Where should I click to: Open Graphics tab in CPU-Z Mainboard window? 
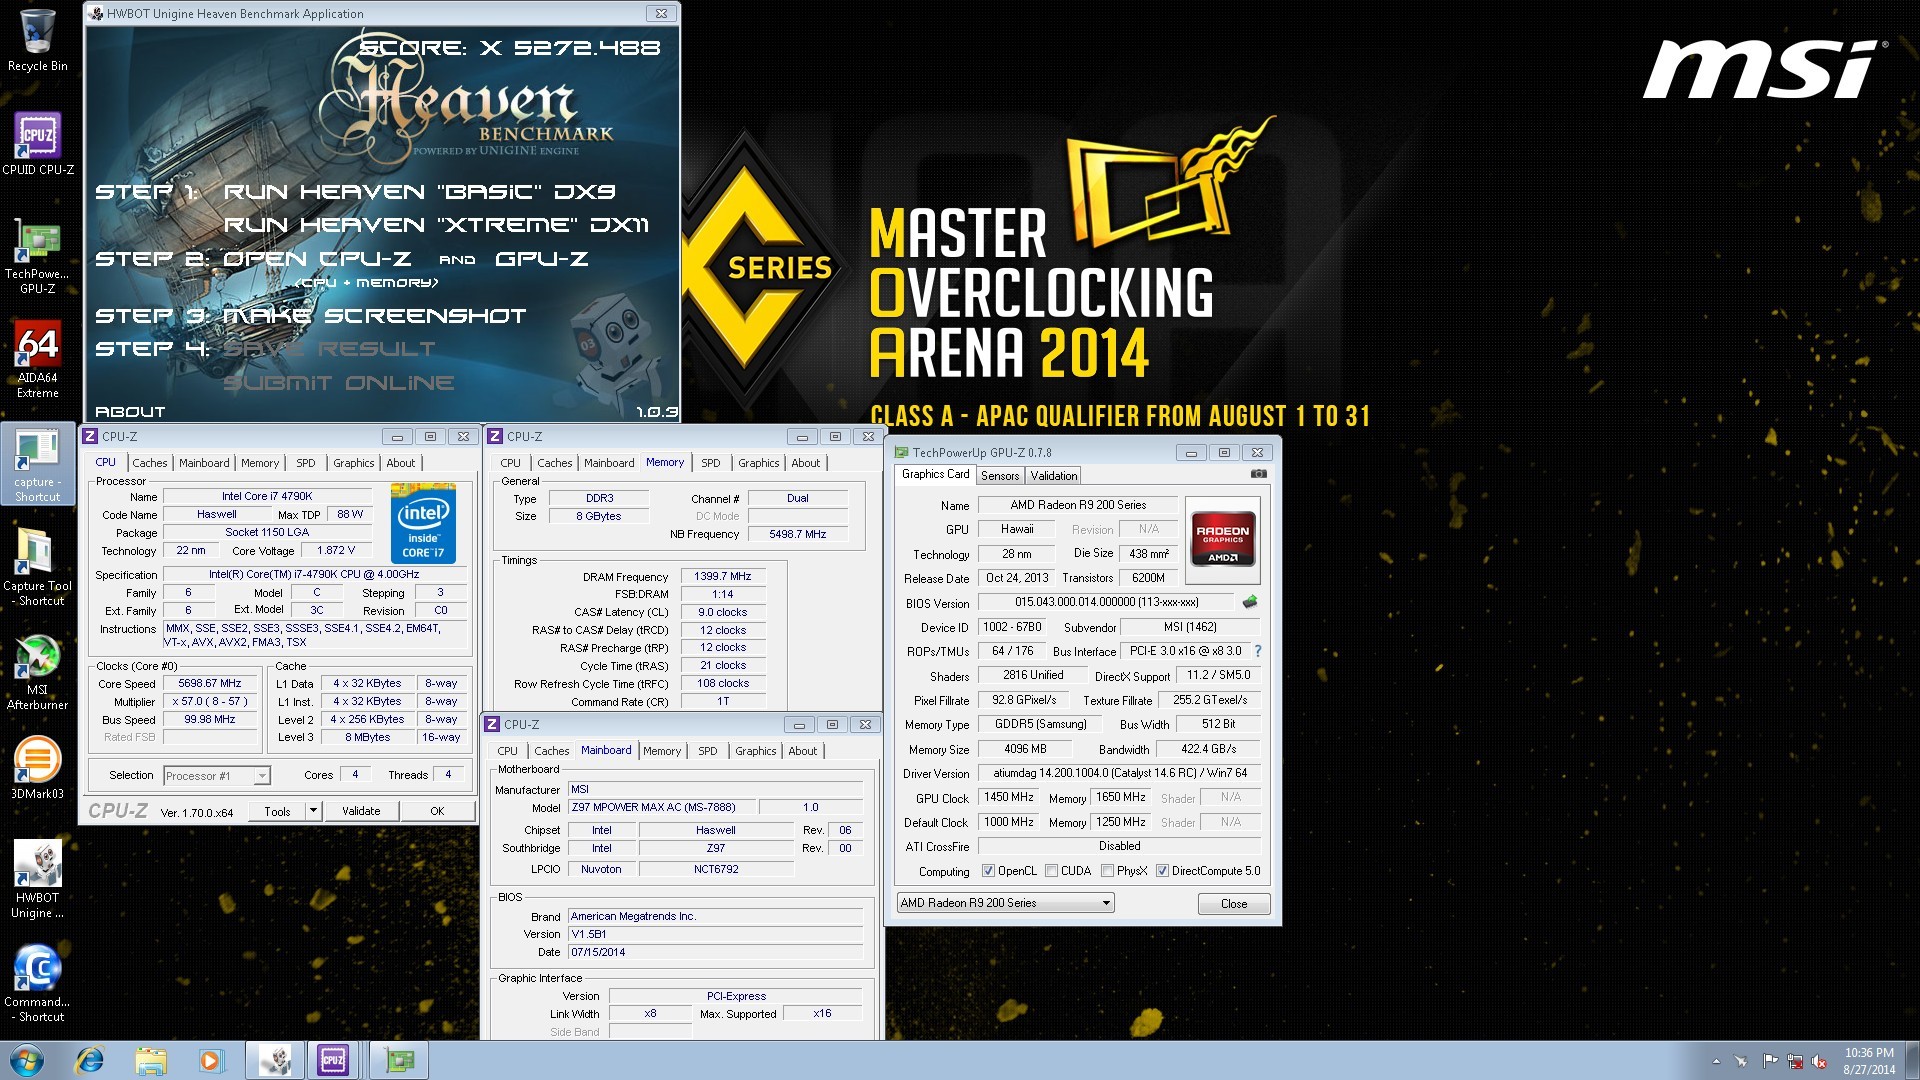pyautogui.click(x=756, y=751)
